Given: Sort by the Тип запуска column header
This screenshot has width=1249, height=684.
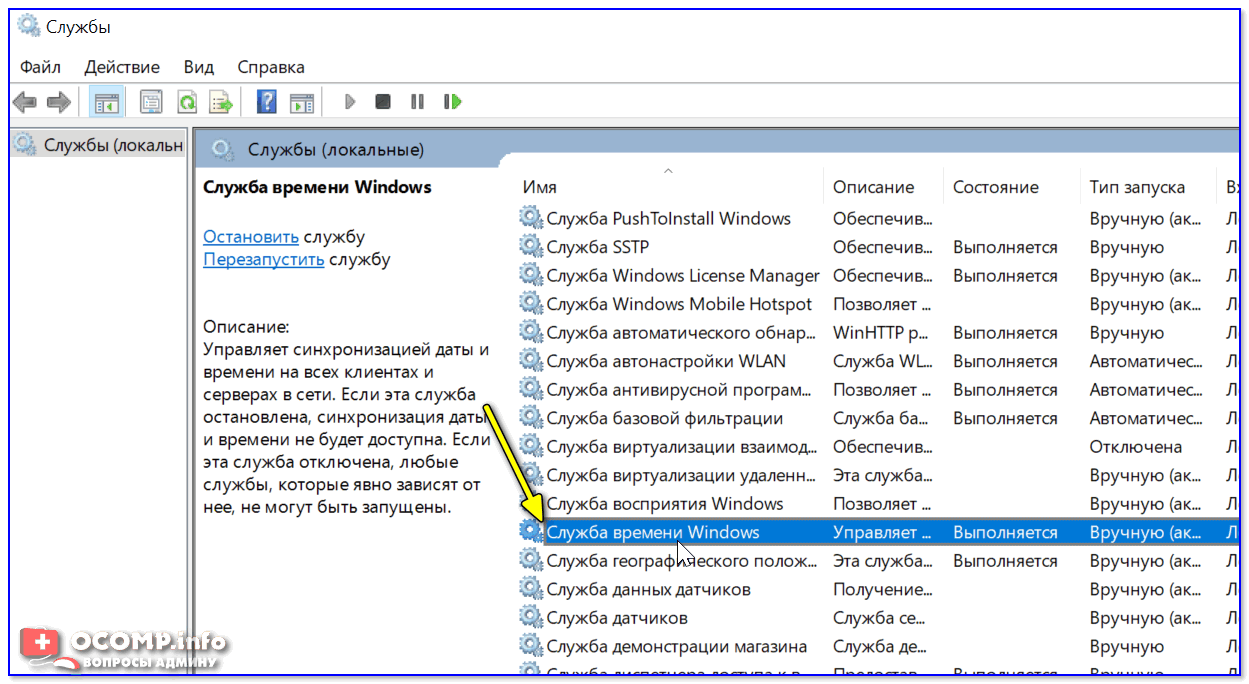Looking at the screenshot, I should (1137, 187).
